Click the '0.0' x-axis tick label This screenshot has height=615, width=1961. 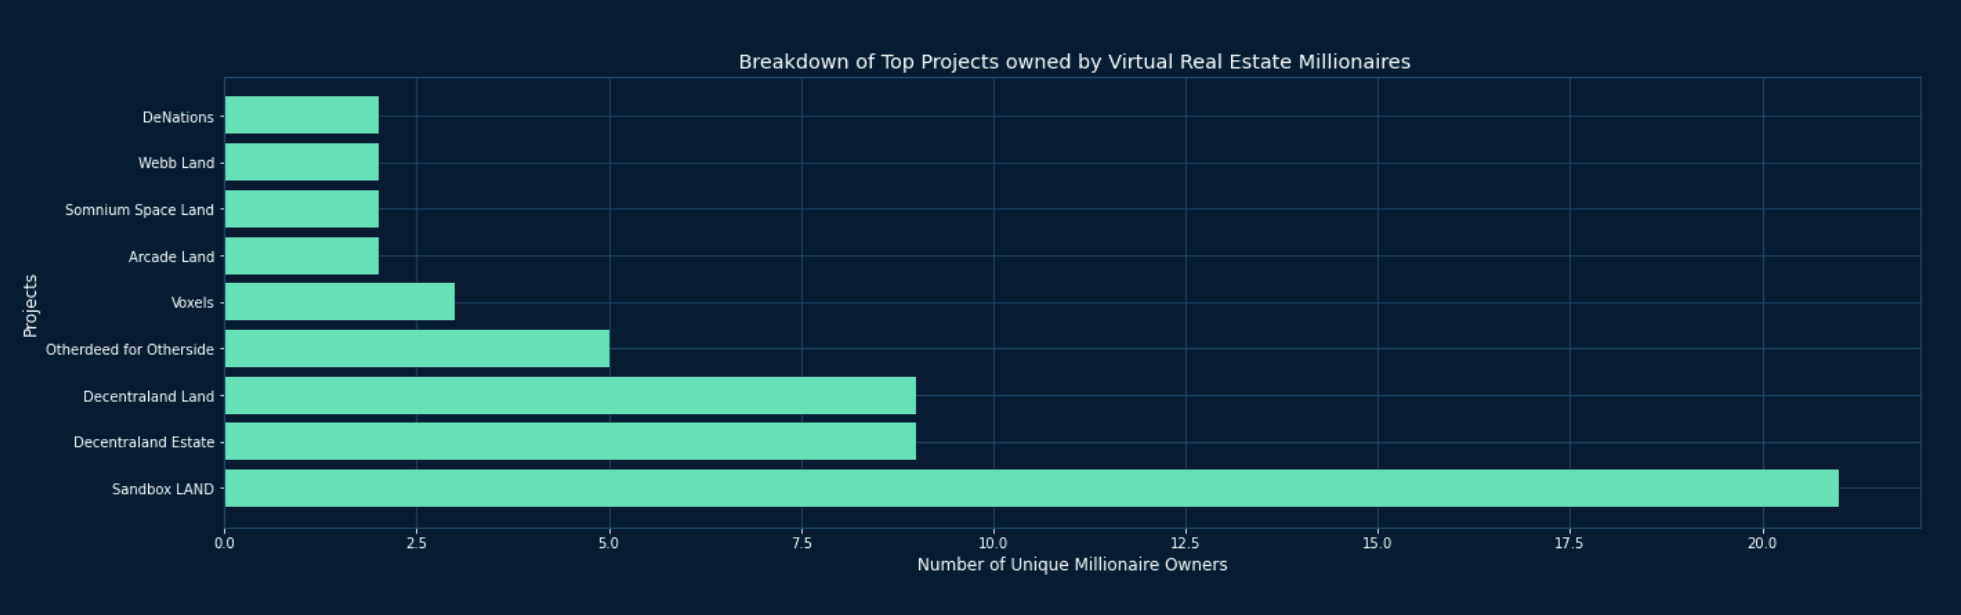coord(224,544)
